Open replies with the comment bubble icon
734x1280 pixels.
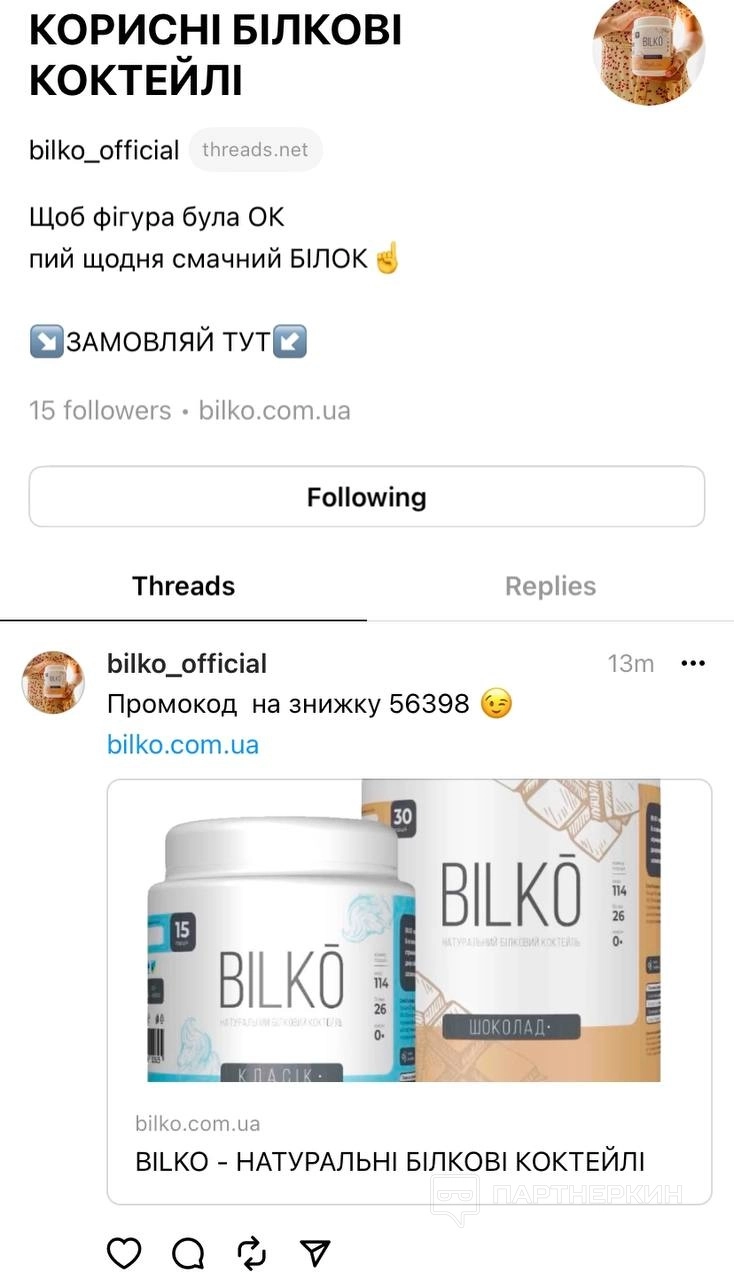coord(188,1253)
